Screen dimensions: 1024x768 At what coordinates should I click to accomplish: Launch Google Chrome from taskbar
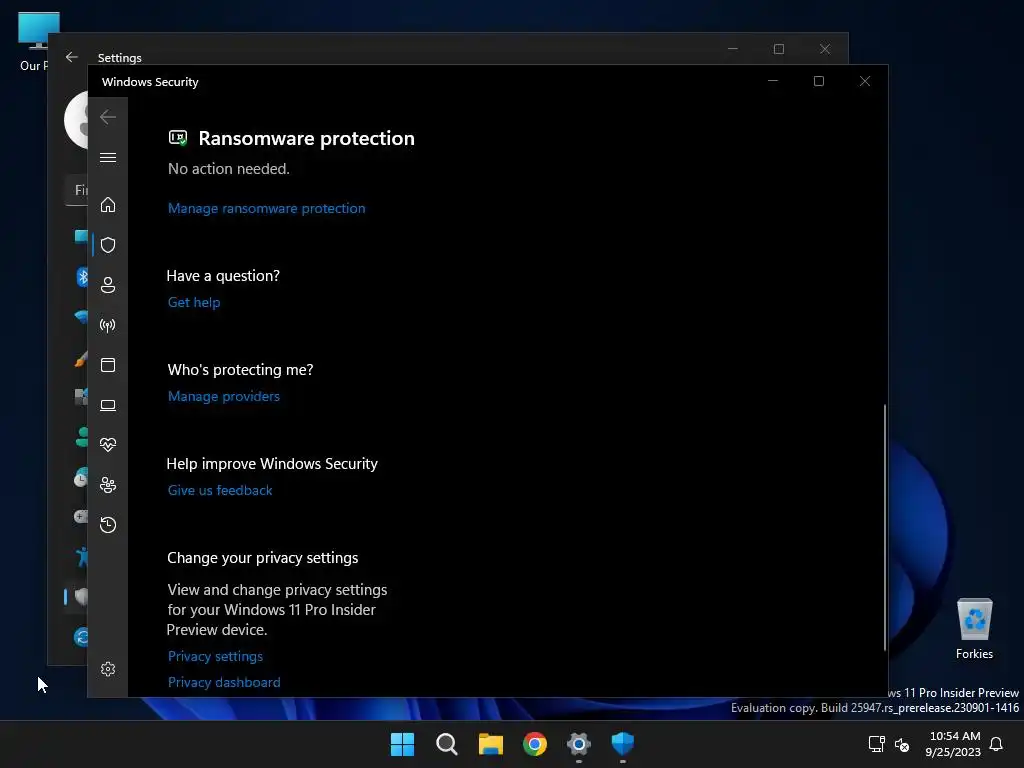pyautogui.click(x=535, y=744)
